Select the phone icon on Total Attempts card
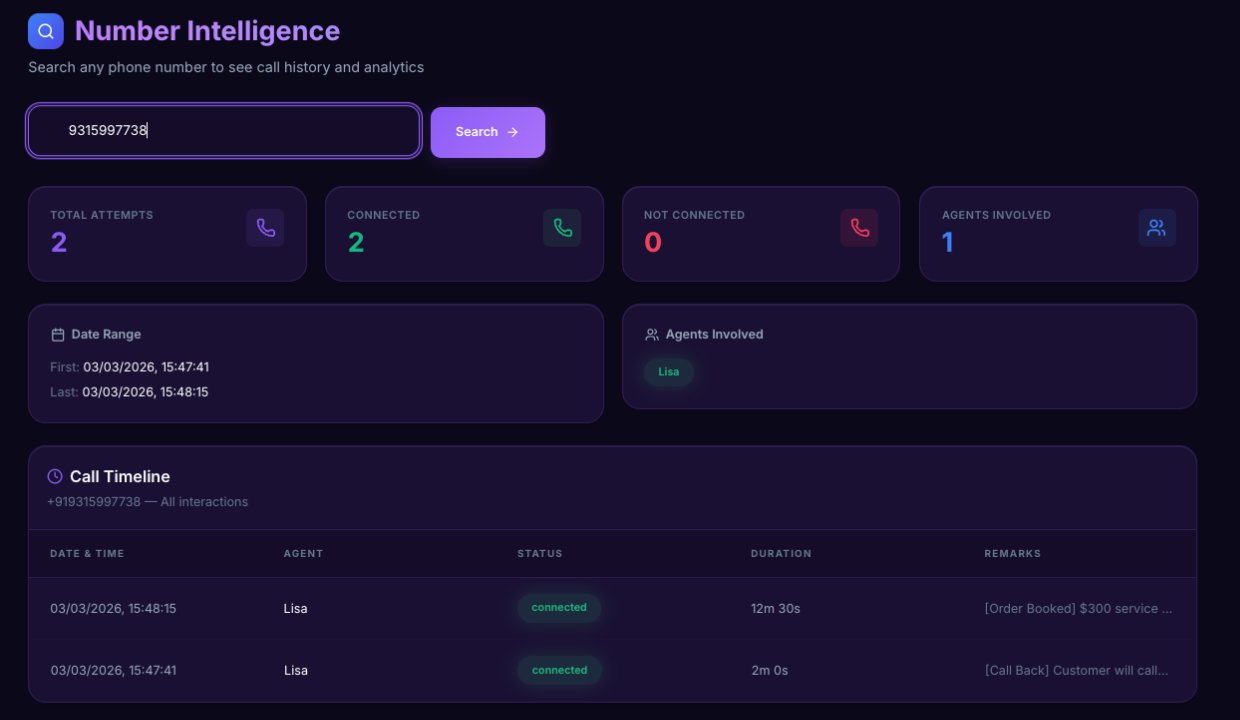Viewport: 1240px width, 720px height. pyautogui.click(x=263, y=227)
